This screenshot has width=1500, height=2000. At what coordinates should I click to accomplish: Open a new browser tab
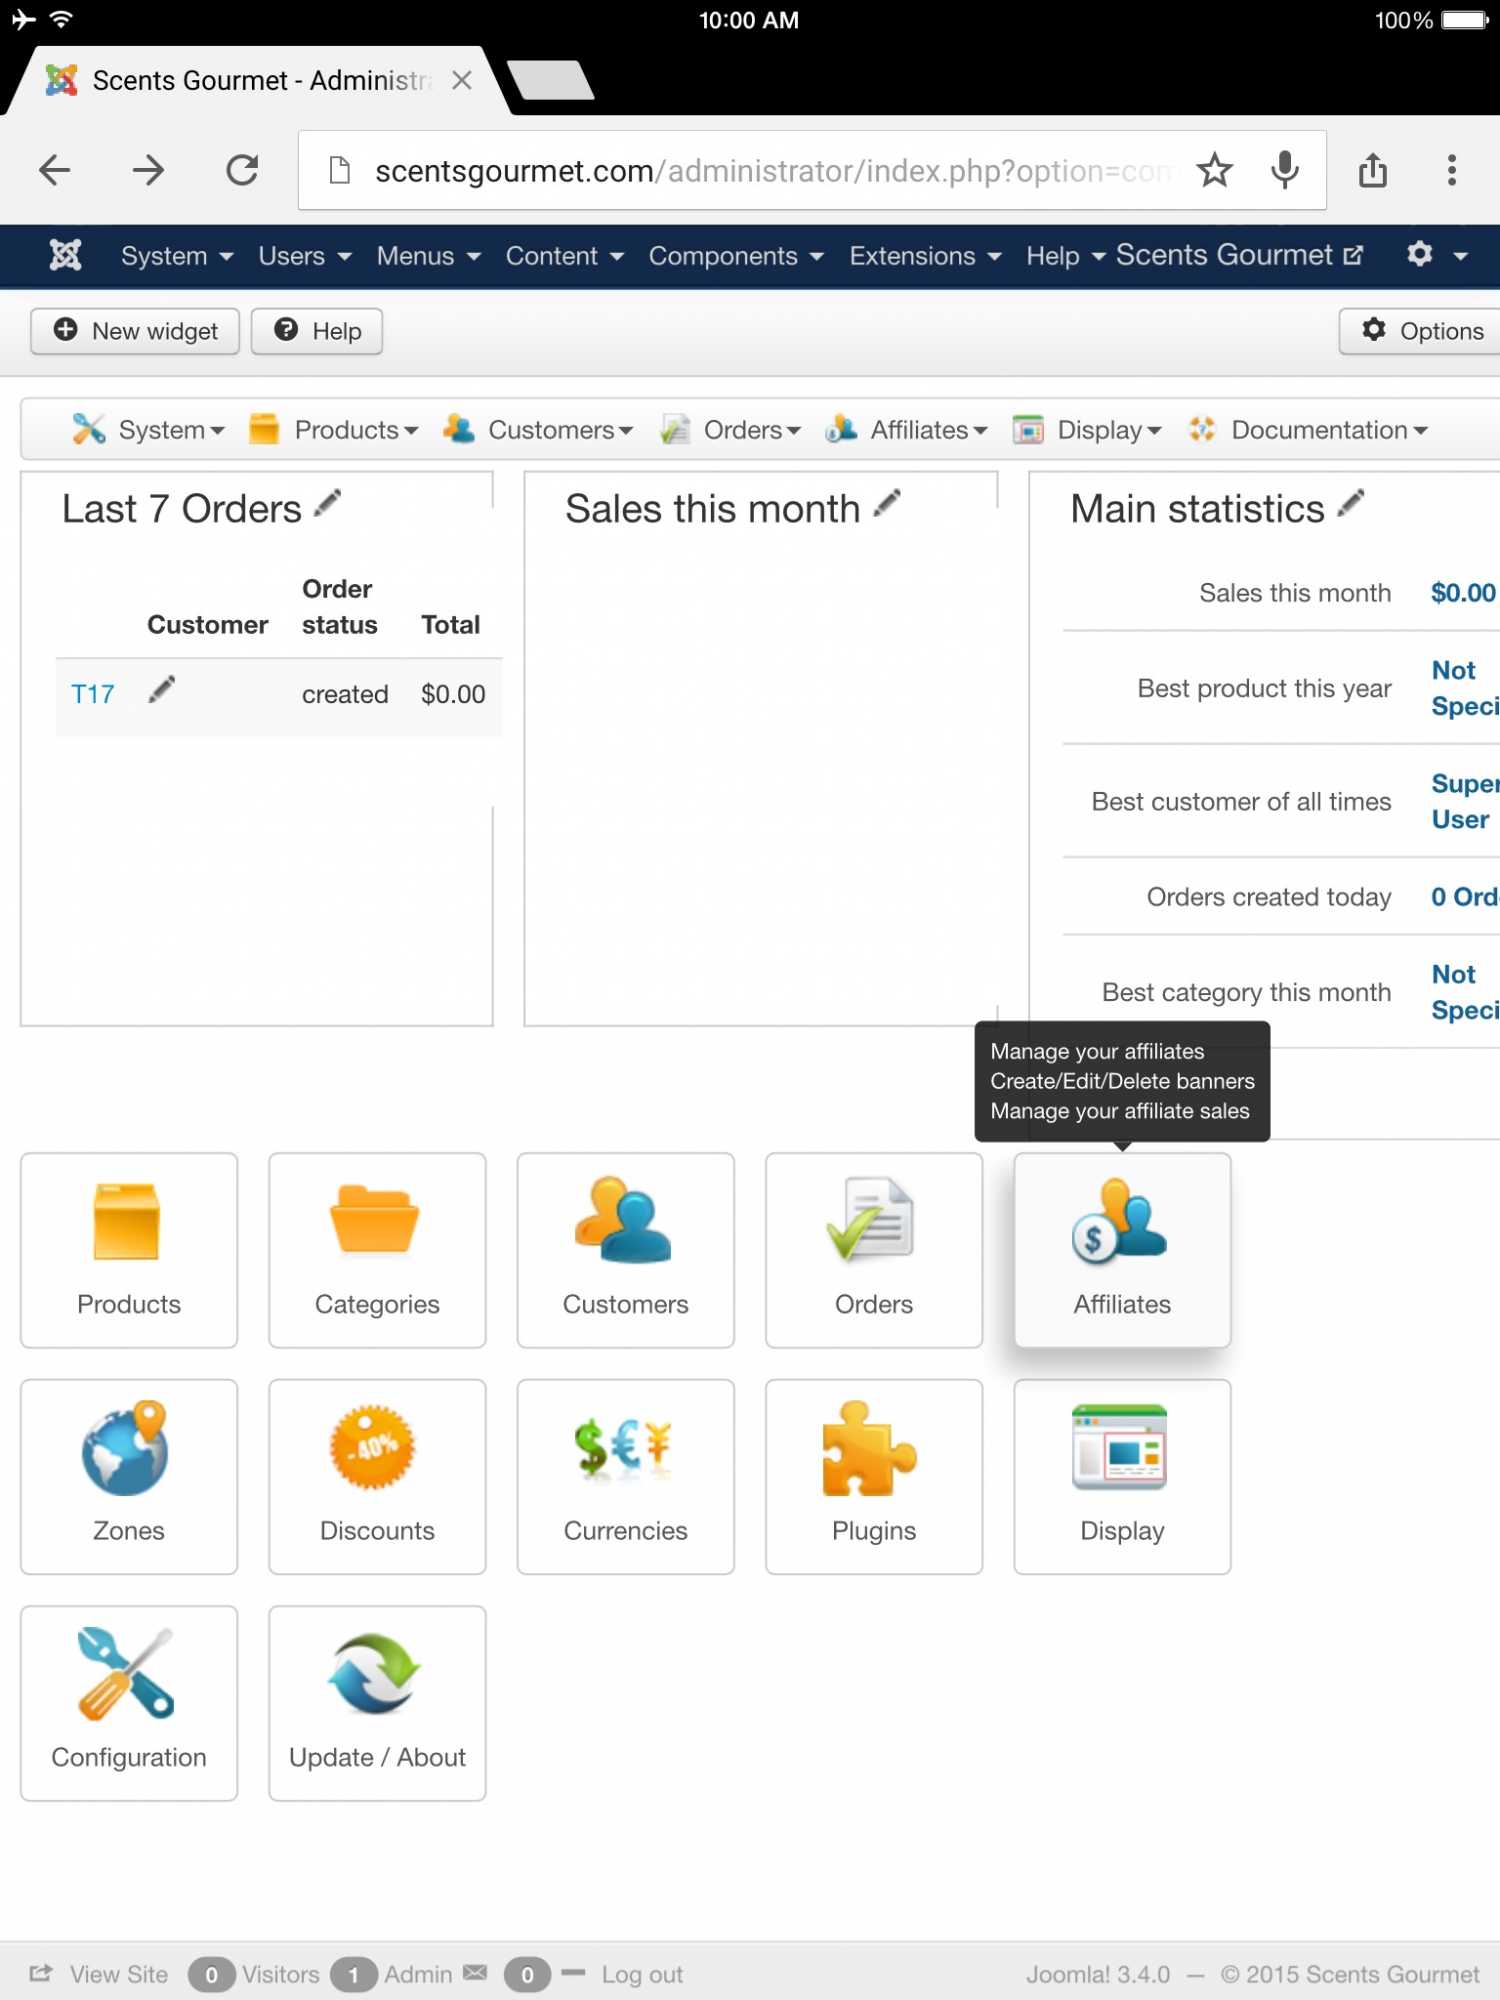[x=551, y=80]
